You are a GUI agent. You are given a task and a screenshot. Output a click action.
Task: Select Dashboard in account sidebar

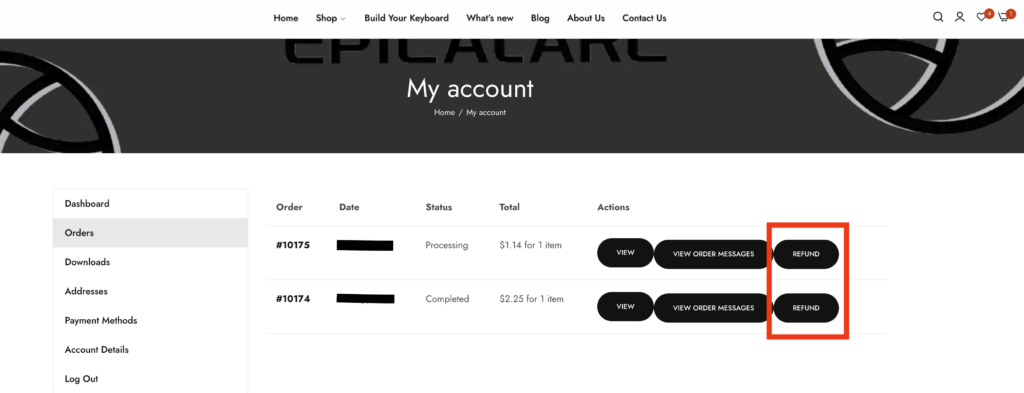click(x=150, y=204)
